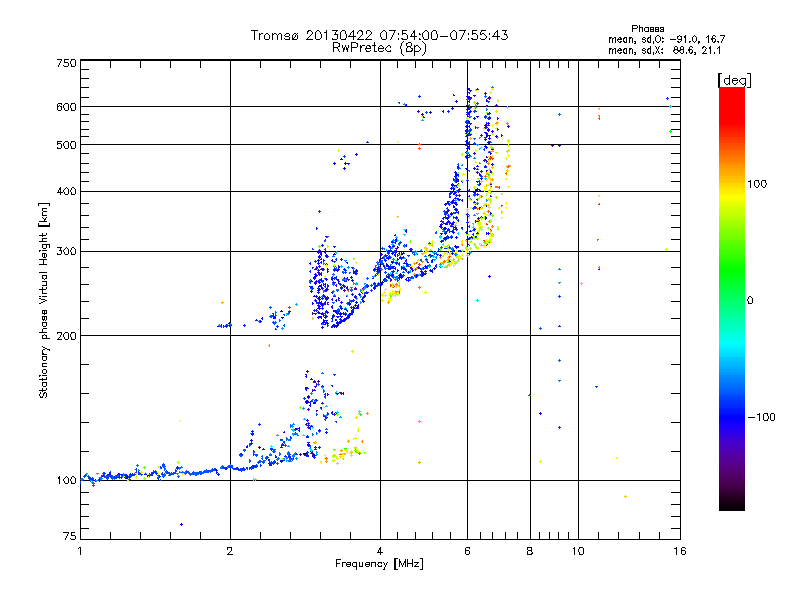This screenshot has width=800, height=600.
Task: Click the 100 km tick on the height axis
Action: (66, 481)
